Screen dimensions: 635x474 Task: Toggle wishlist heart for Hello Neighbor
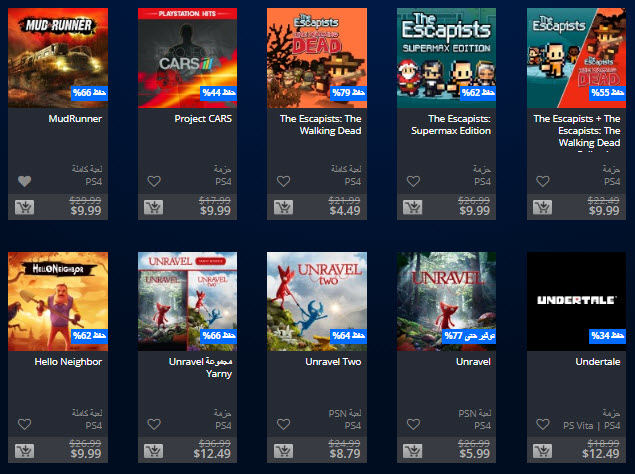25,424
